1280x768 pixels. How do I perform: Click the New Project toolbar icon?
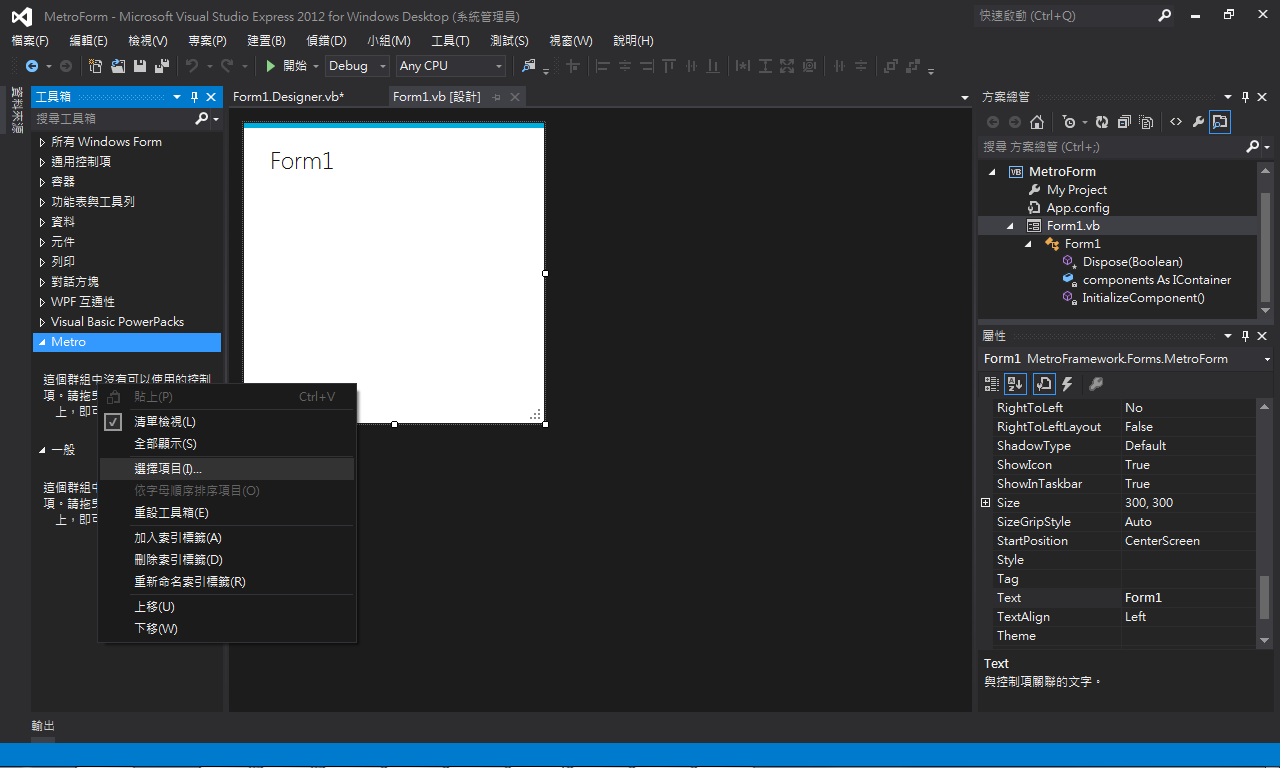[x=96, y=66]
